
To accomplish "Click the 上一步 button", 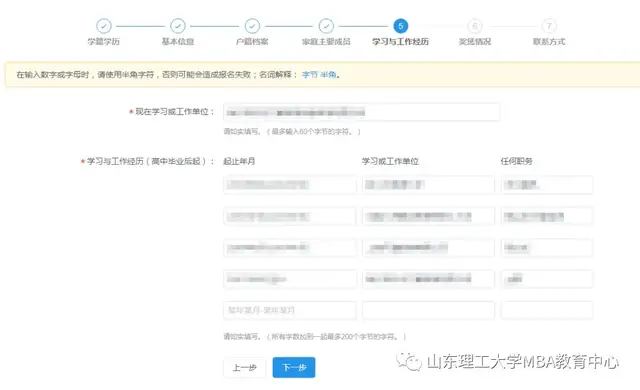I will click(x=244, y=368).
